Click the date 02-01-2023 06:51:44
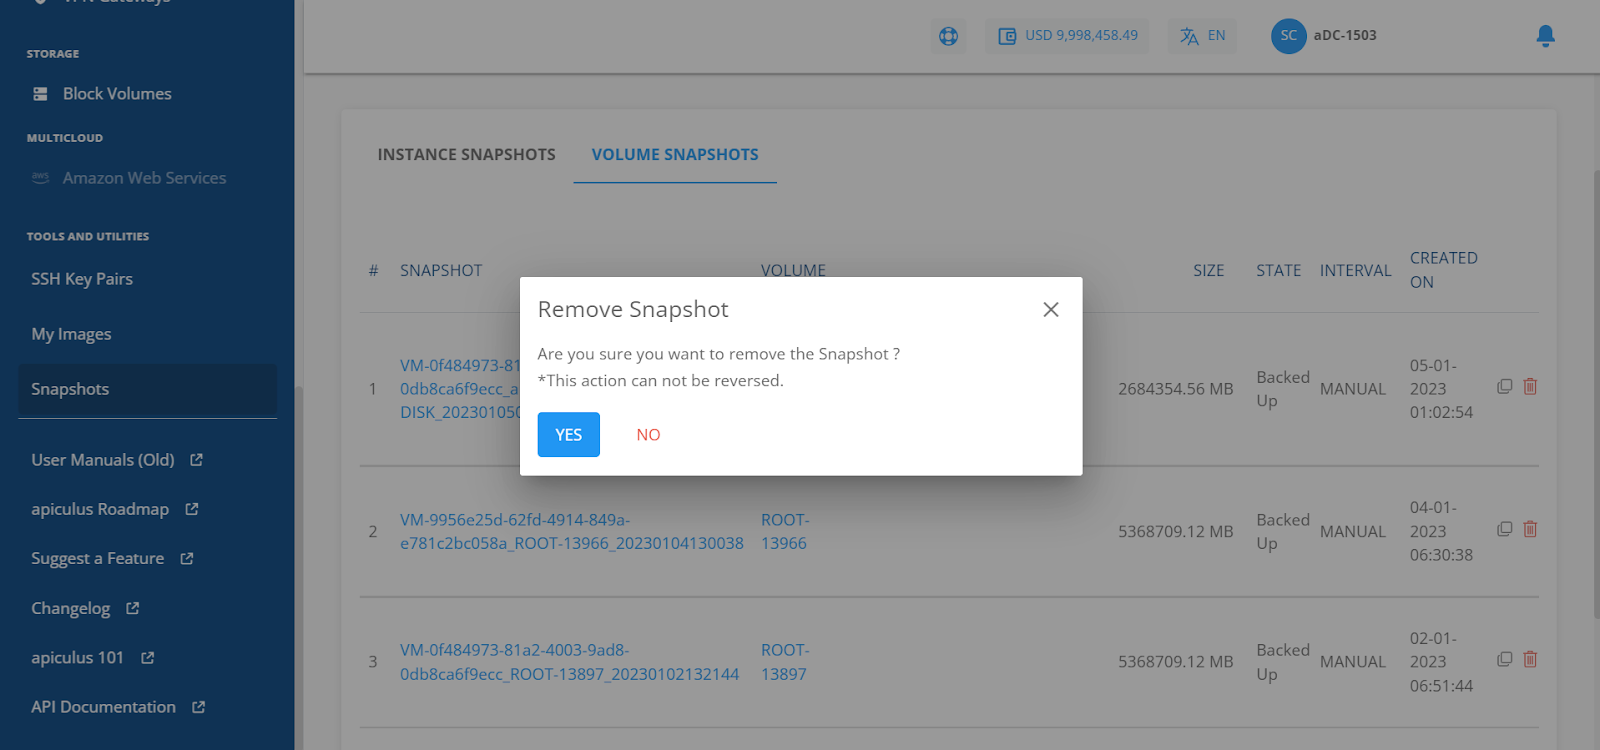Image resolution: width=1600 pixels, height=750 pixels. click(x=1441, y=662)
